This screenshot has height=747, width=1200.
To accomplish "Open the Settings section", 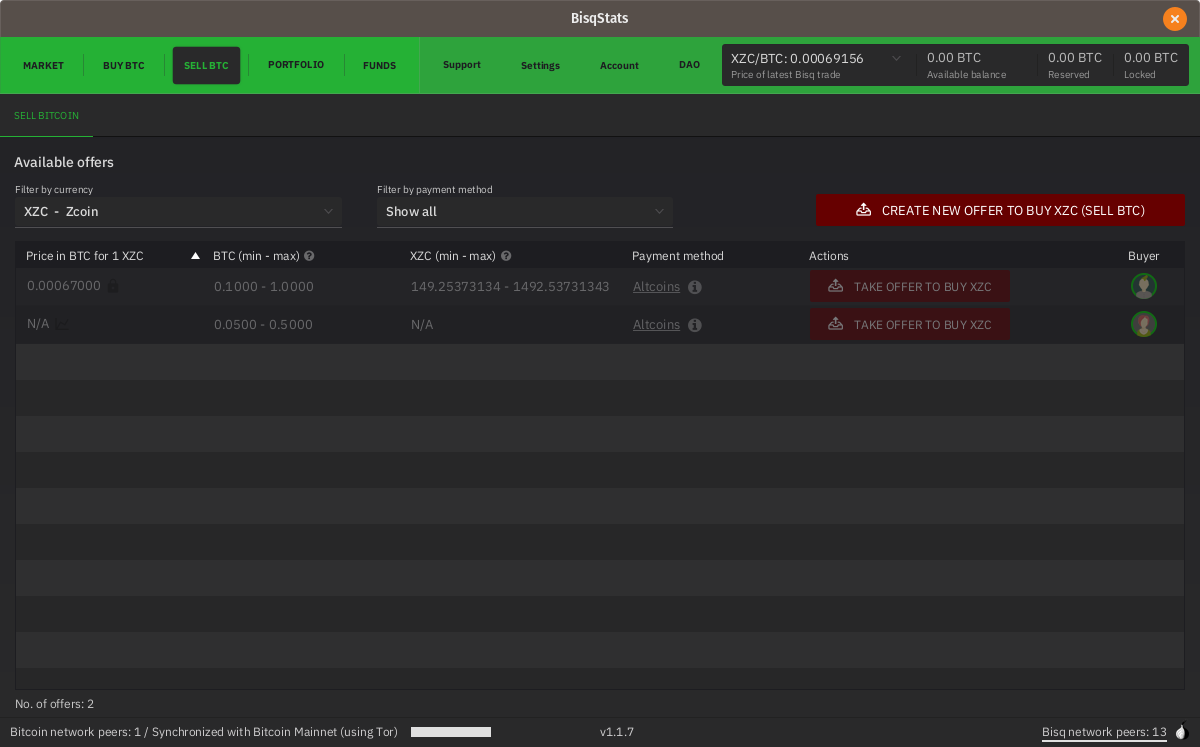I will [540, 66].
